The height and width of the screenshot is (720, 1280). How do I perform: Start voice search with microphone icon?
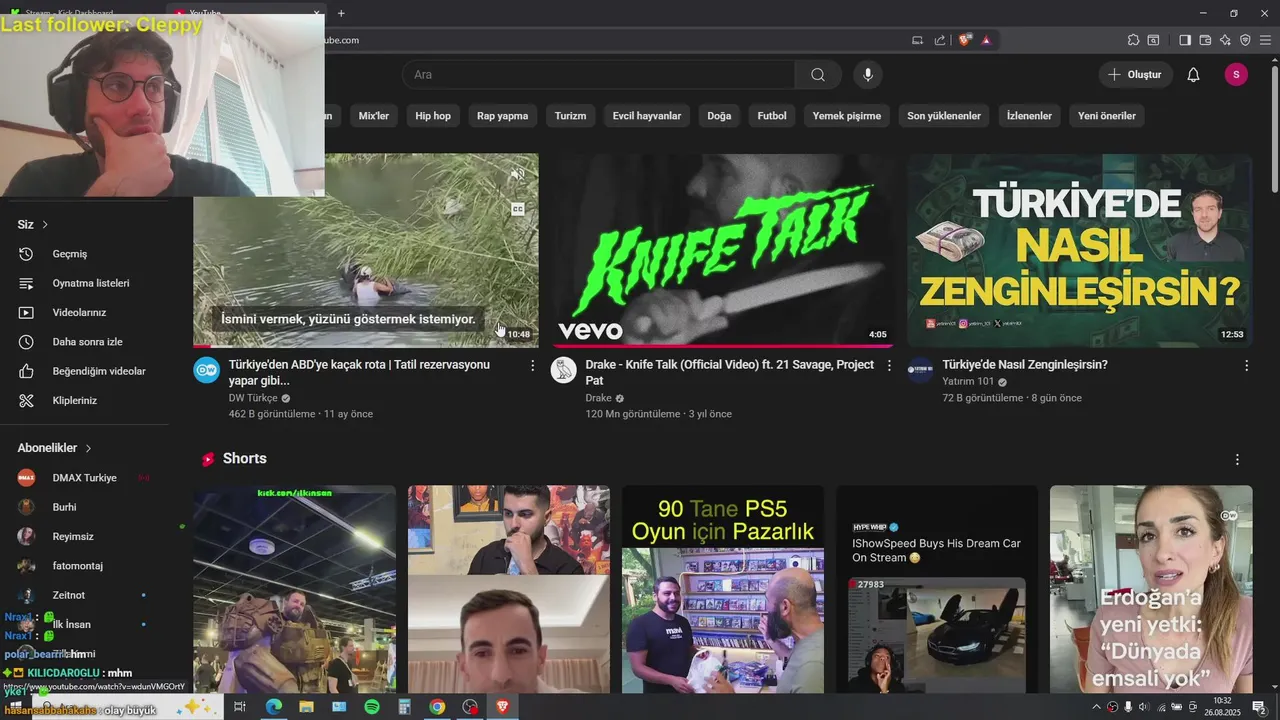(868, 75)
